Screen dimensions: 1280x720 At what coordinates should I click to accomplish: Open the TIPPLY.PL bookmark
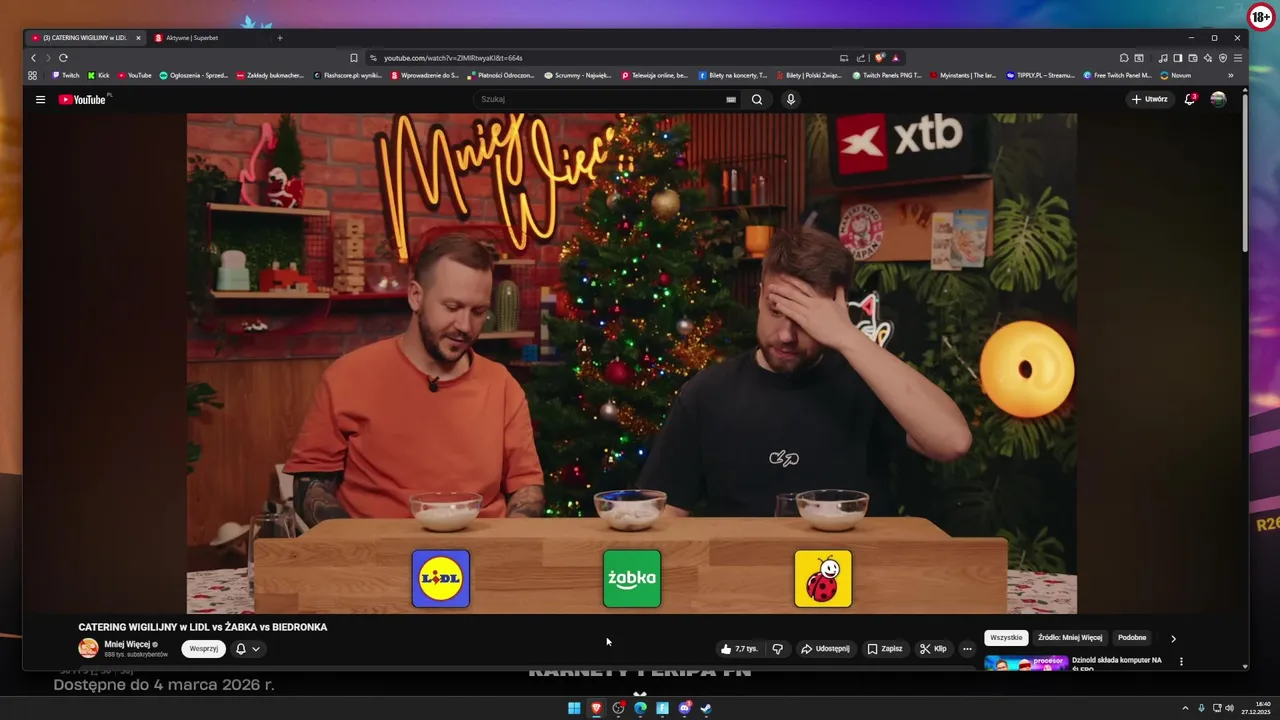click(1041, 75)
